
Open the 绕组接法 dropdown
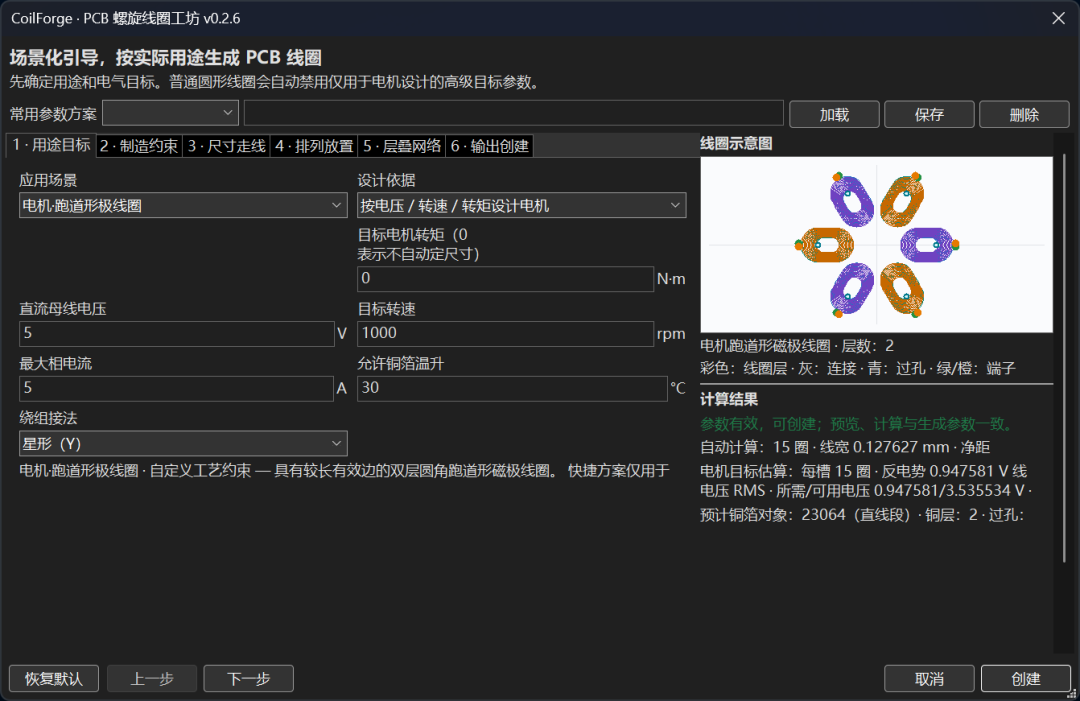183,443
